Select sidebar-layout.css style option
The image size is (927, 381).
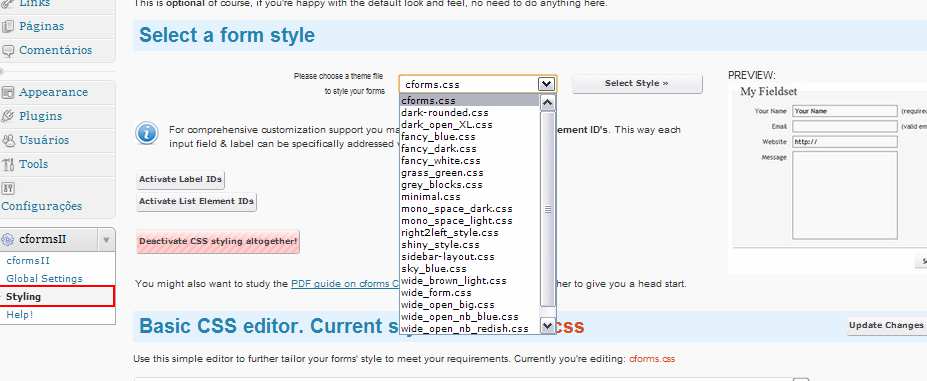[x=470, y=257]
